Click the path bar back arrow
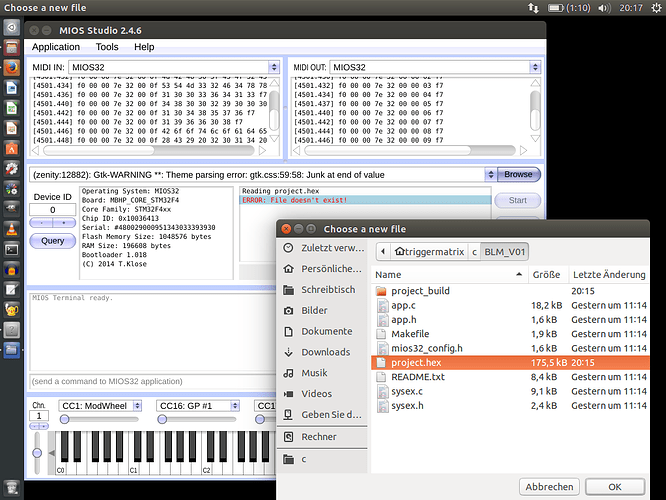 click(x=383, y=252)
